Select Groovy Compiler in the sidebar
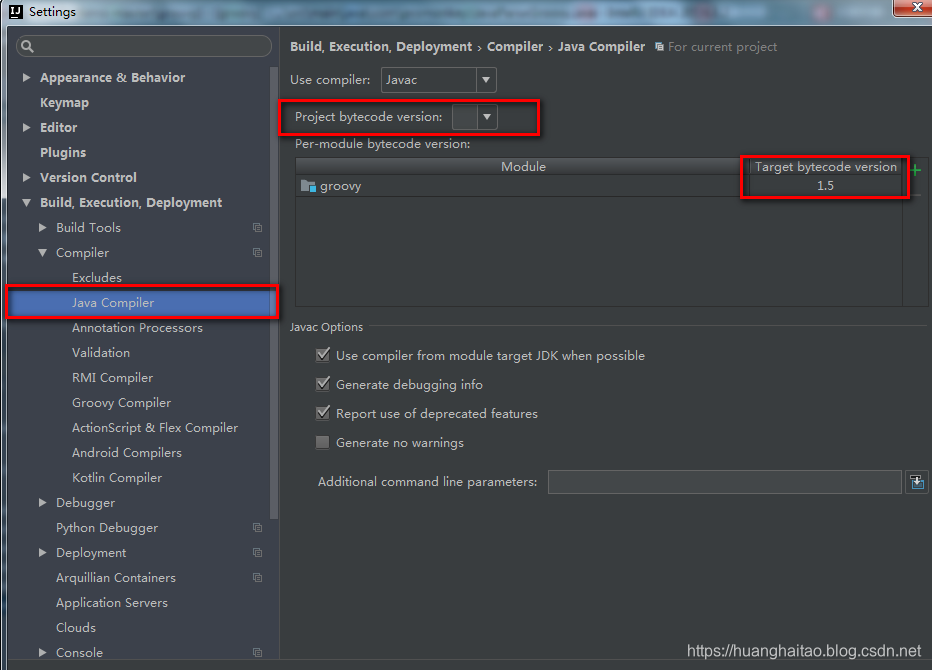 [121, 402]
